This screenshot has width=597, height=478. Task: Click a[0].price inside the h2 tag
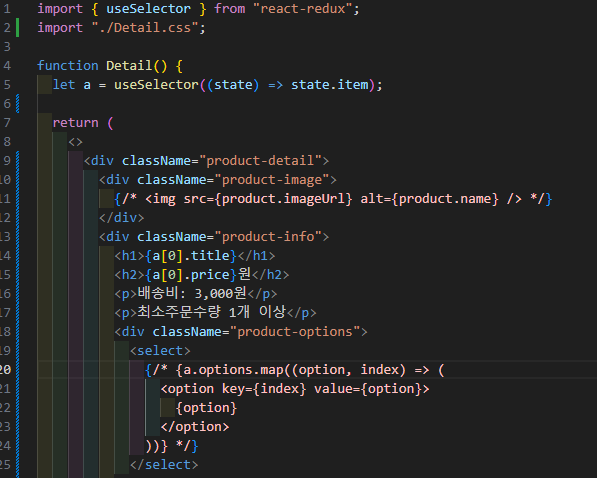coord(191,275)
